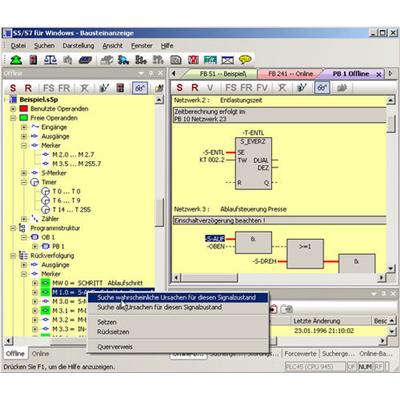The image size is (400, 400).
Task: Switch to Forcewerte bottom tab
Action: pyautogui.click(x=300, y=354)
